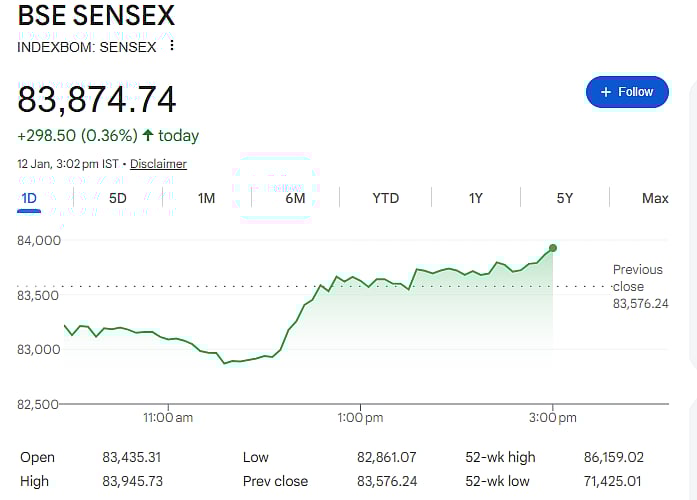Click the green endpoint dot on chart
This screenshot has height=500, width=697.
tap(553, 248)
